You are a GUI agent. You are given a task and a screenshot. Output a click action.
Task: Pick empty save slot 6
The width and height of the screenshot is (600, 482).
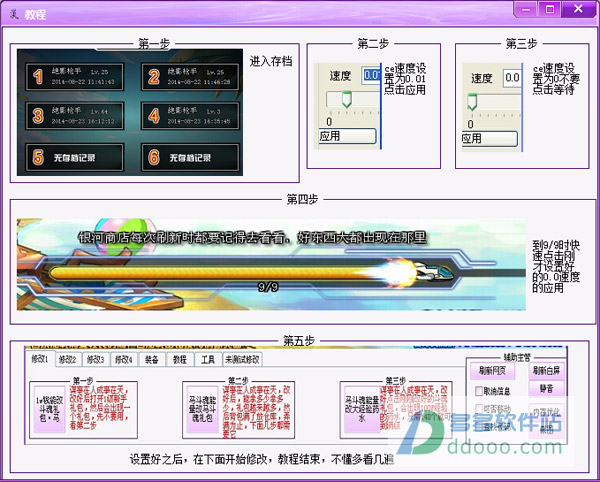click(190, 157)
